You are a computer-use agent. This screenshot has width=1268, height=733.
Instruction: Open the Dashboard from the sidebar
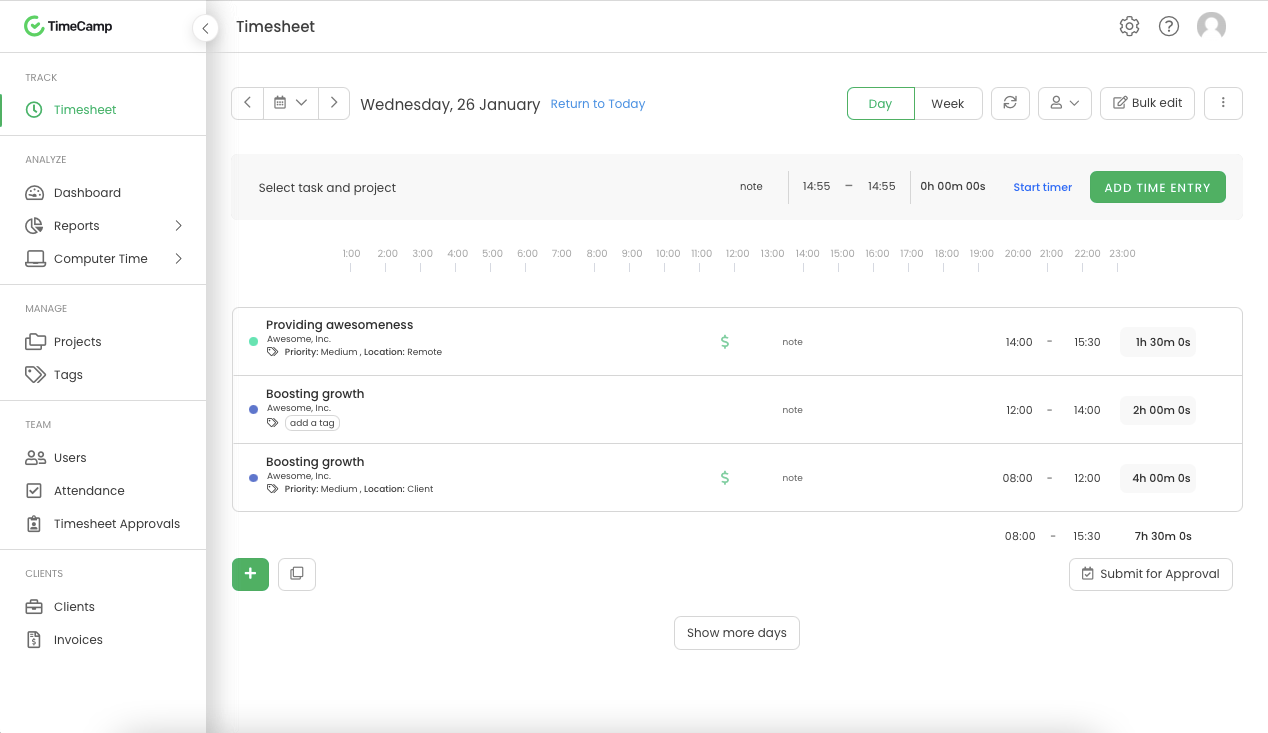pos(89,192)
